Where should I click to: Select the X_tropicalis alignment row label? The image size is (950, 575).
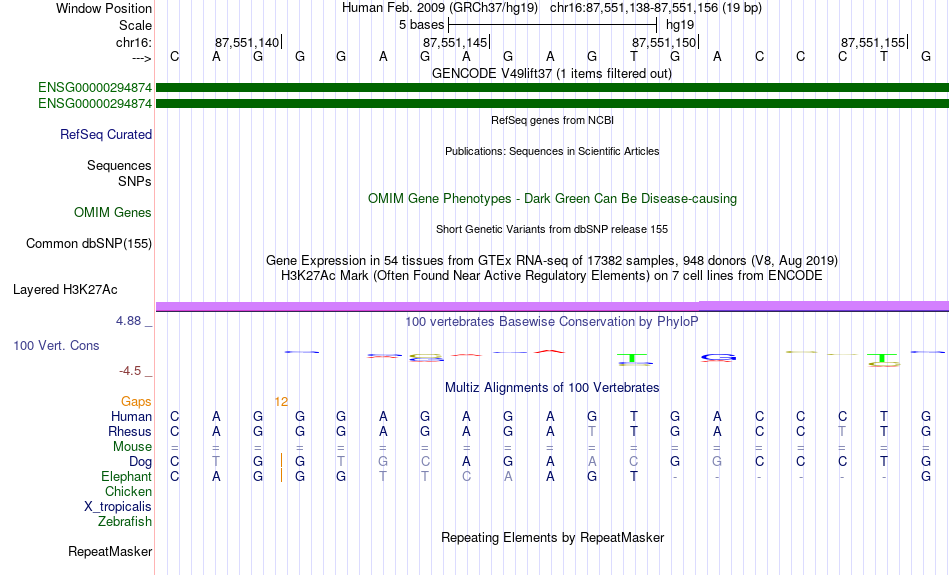pyautogui.click(x=118, y=507)
